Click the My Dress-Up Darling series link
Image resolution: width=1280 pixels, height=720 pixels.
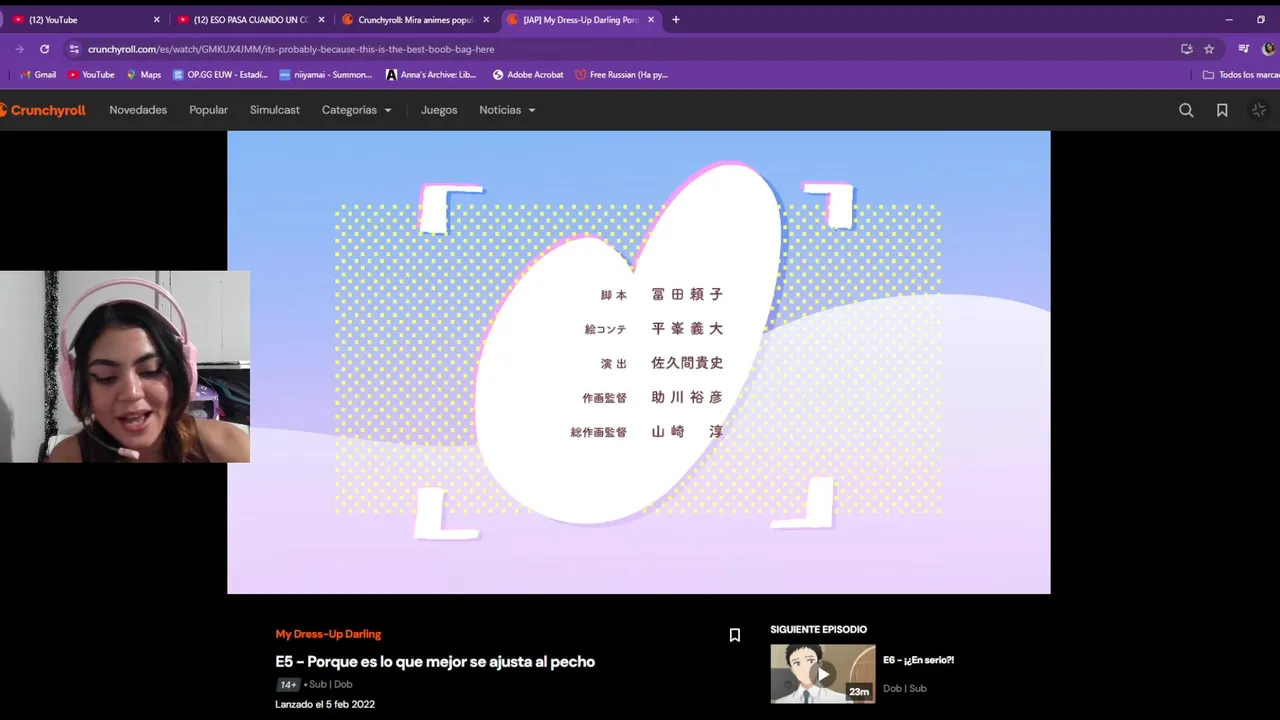[328, 634]
